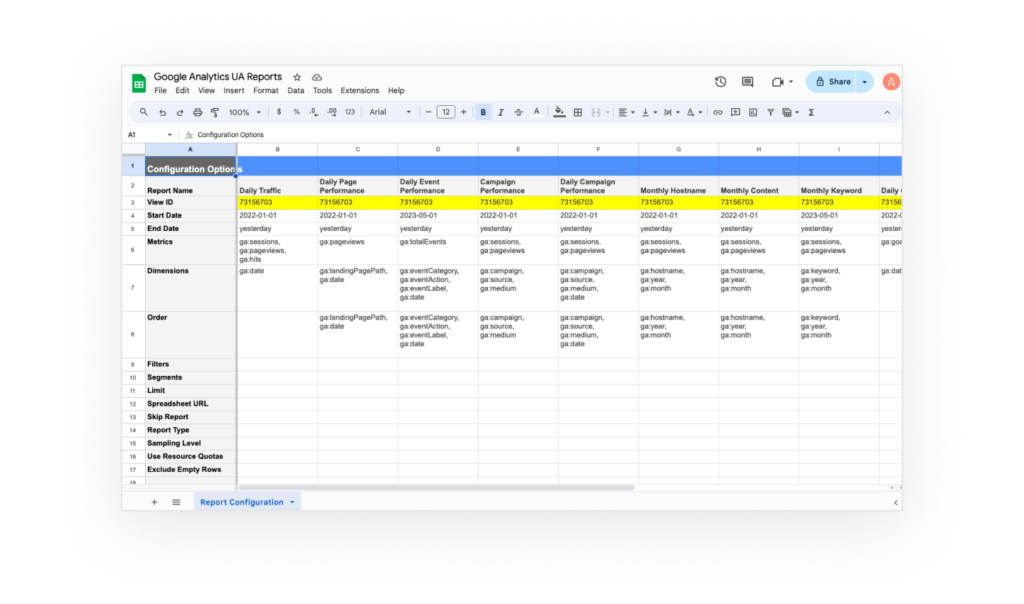This screenshot has width=1024, height=604.
Task: Format as currency
Action: click(279, 112)
